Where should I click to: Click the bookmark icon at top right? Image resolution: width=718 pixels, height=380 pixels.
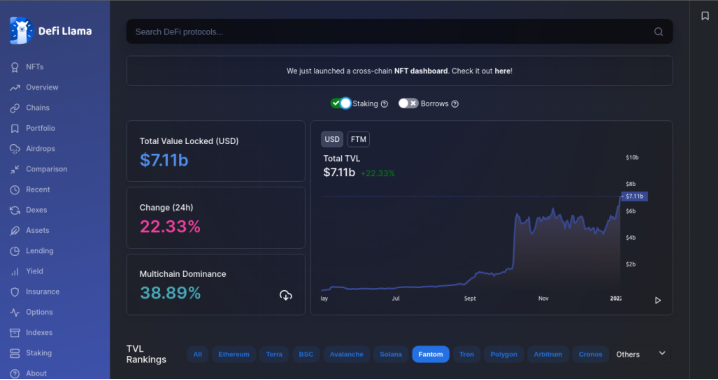(705, 16)
